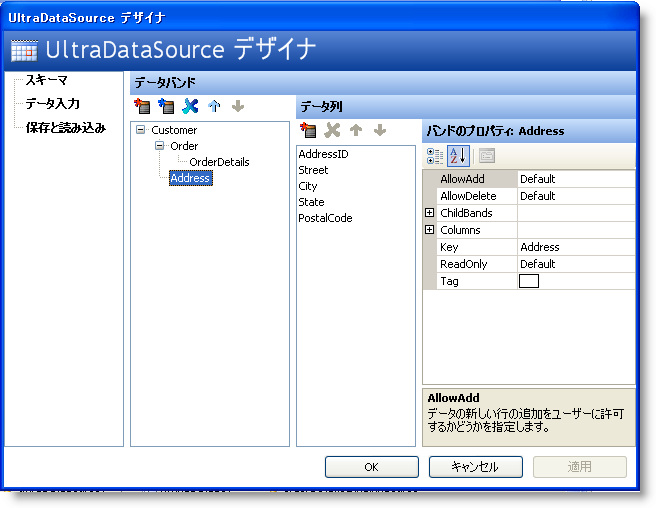Select the Tag property name
This screenshot has width=656, height=508.
(449, 281)
